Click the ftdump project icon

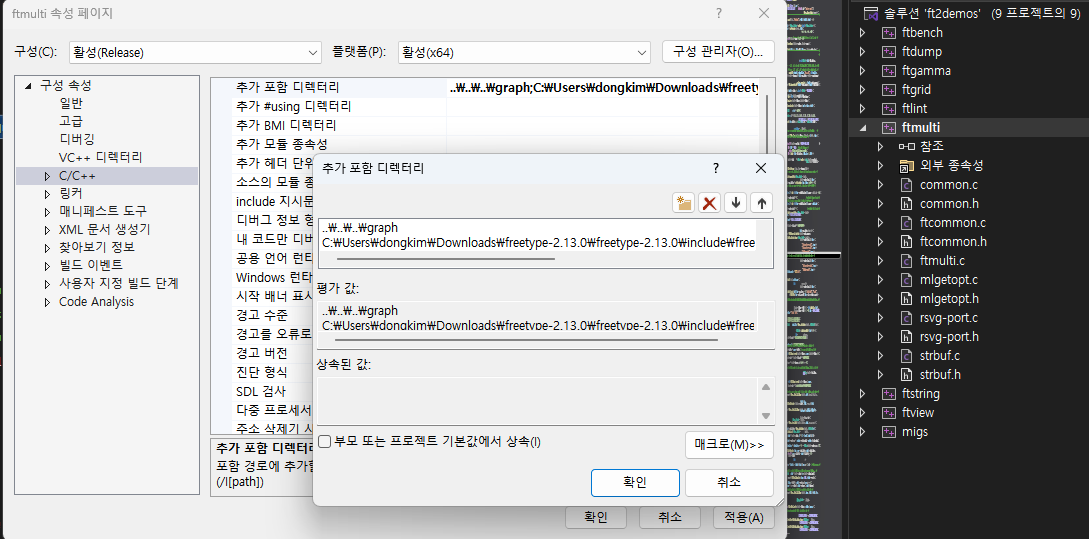pyautogui.click(x=889, y=51)
